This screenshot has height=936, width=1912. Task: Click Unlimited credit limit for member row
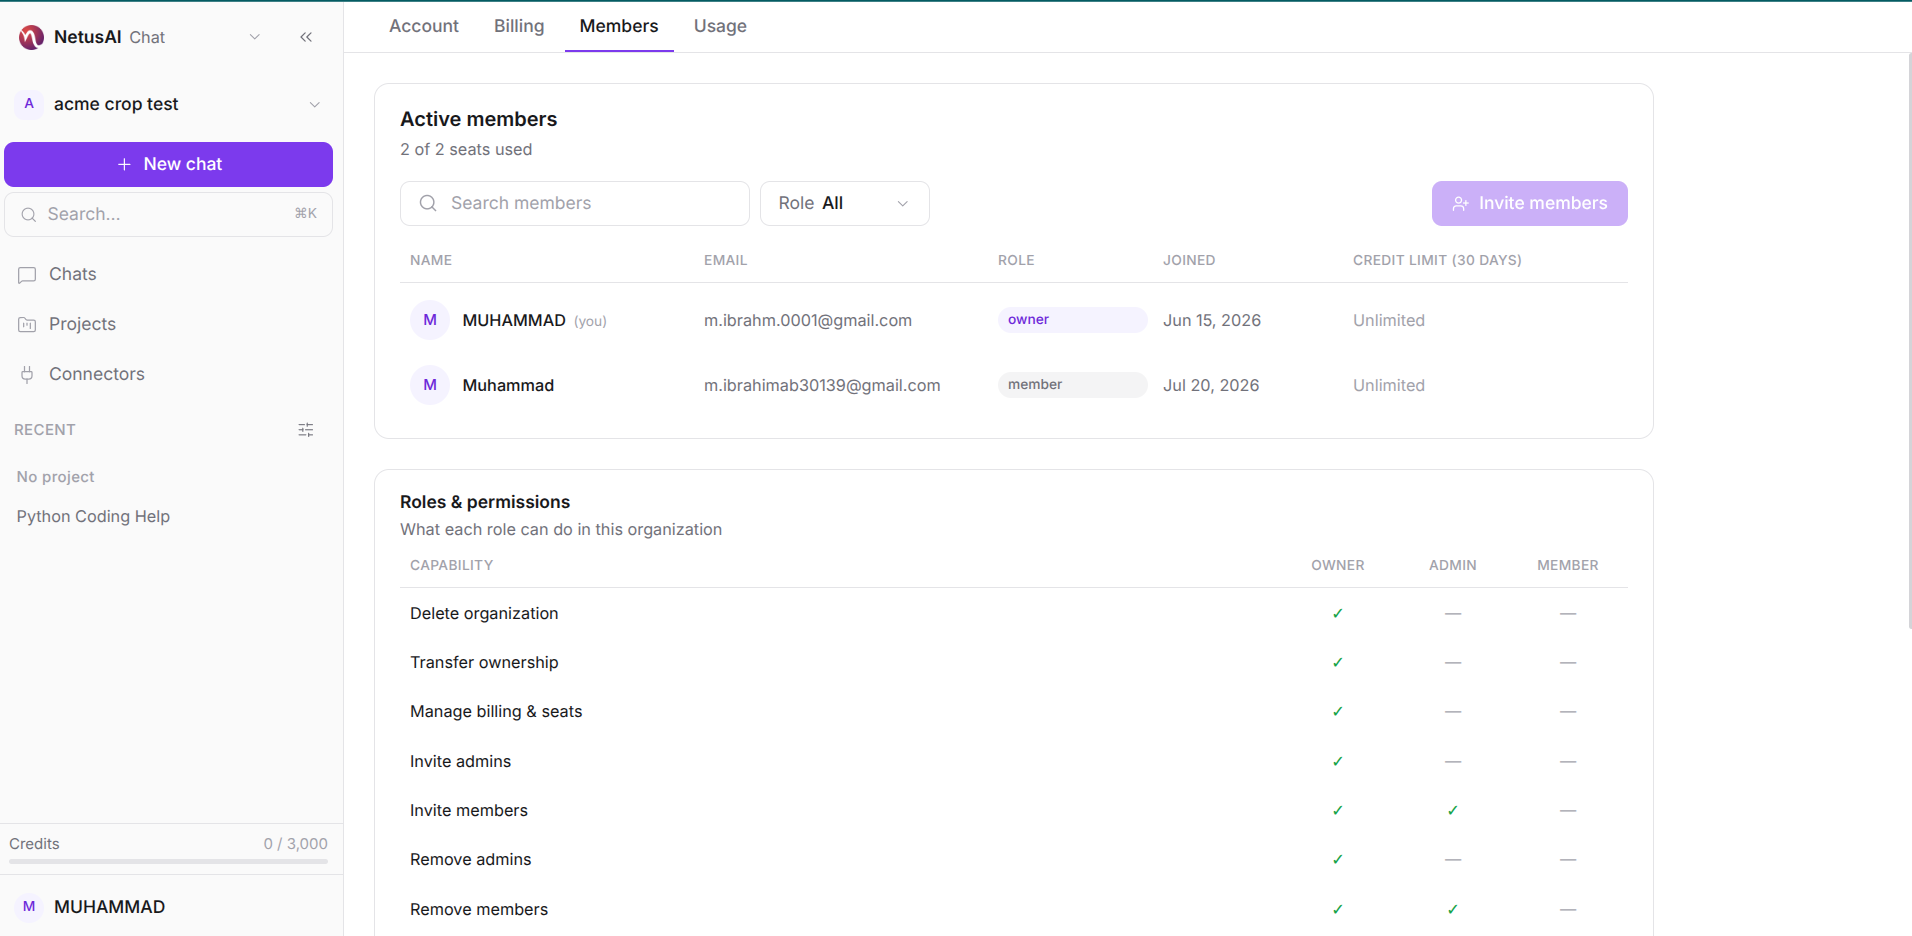(x=1389, y=385)
